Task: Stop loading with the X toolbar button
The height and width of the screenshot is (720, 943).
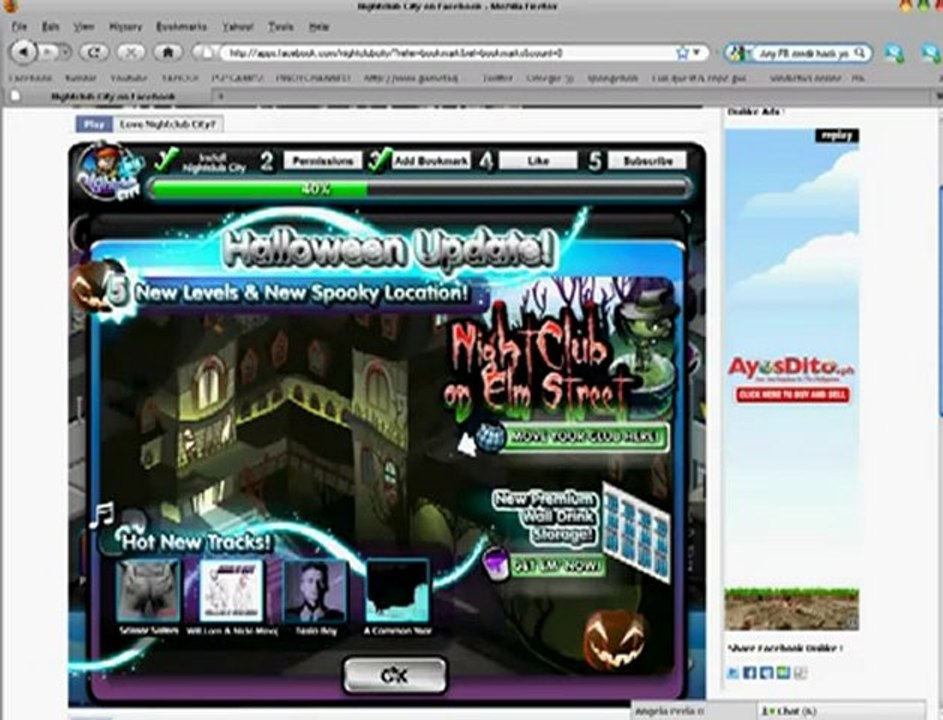Action: click(x=131, y=52)
